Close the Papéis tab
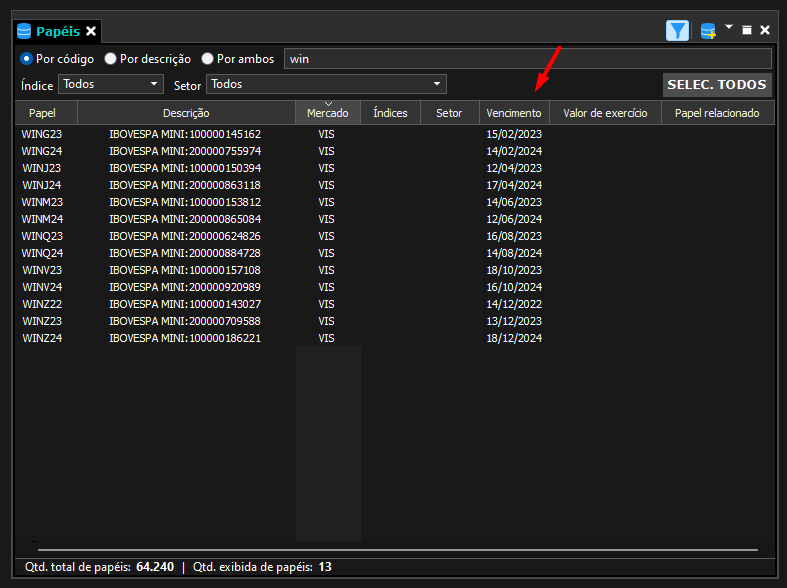 point(91,31)
